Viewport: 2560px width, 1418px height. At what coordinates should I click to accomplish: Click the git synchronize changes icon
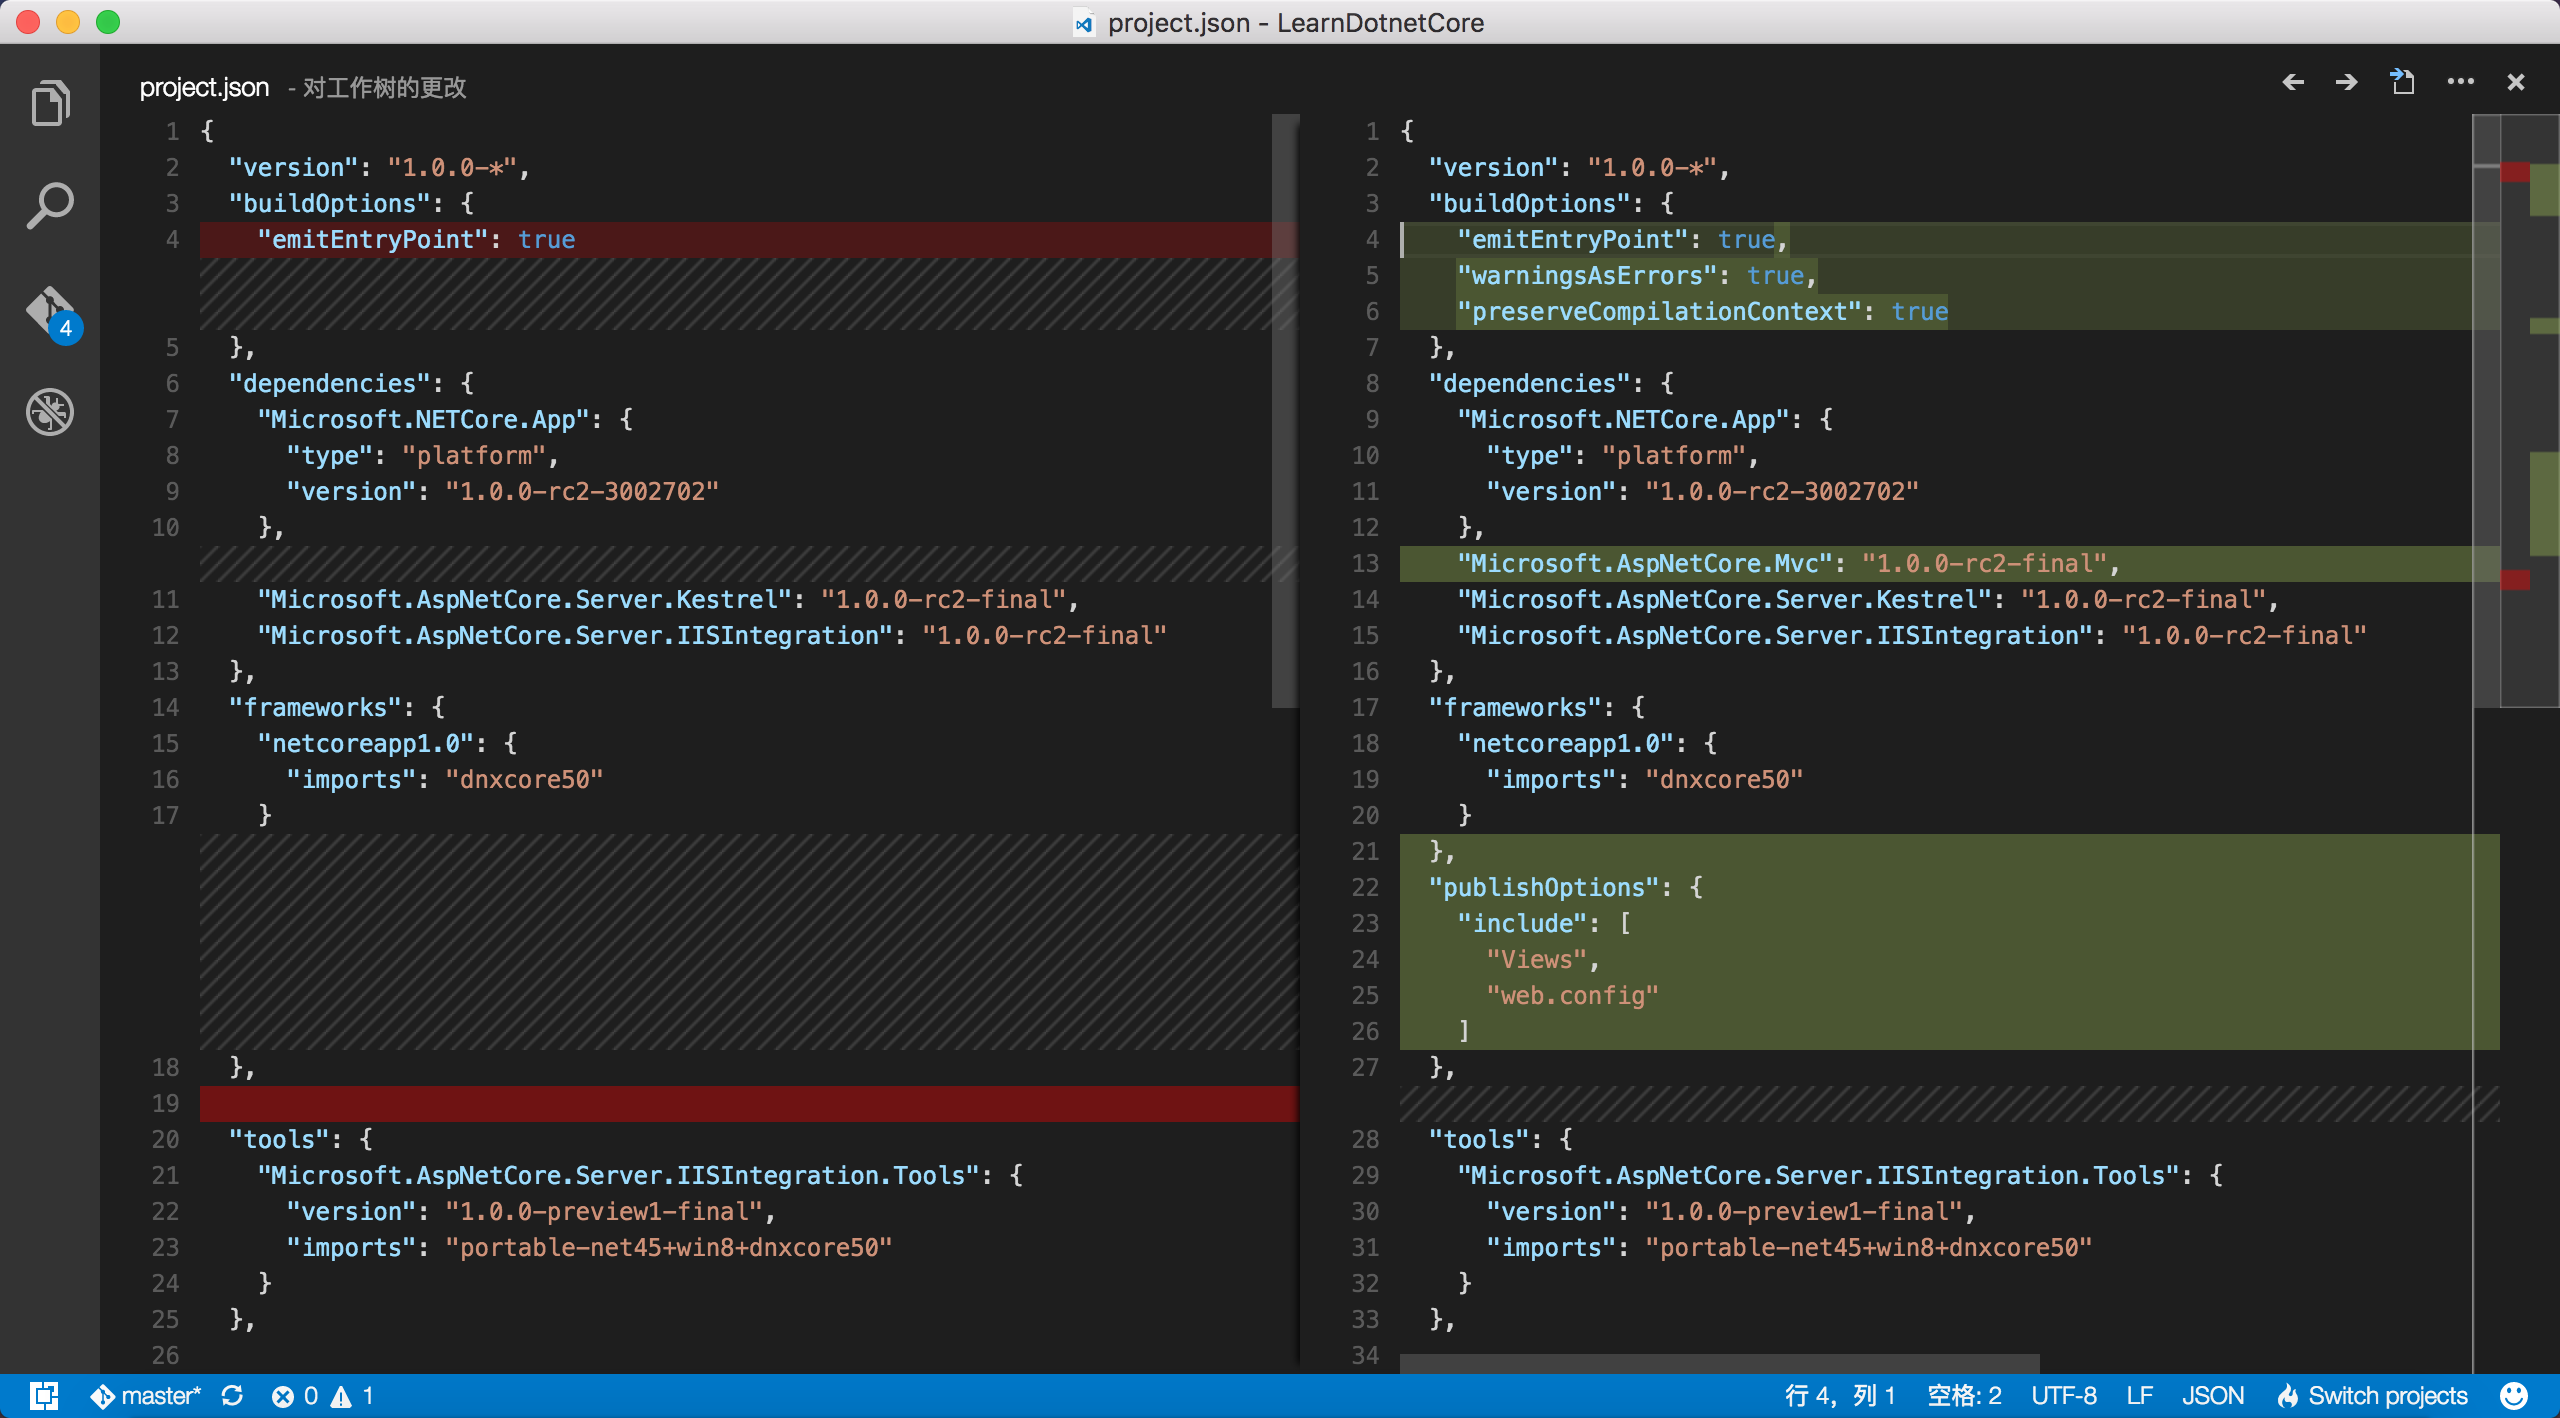[233, 1396]
